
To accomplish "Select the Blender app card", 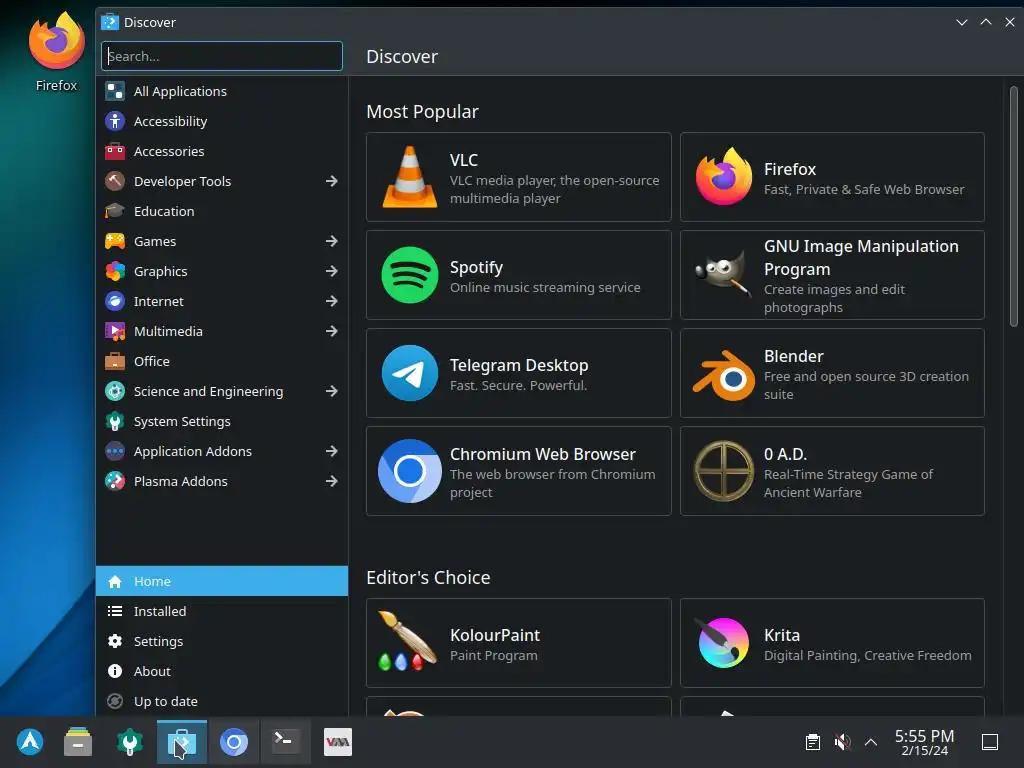I will click(x=832, y=373).
